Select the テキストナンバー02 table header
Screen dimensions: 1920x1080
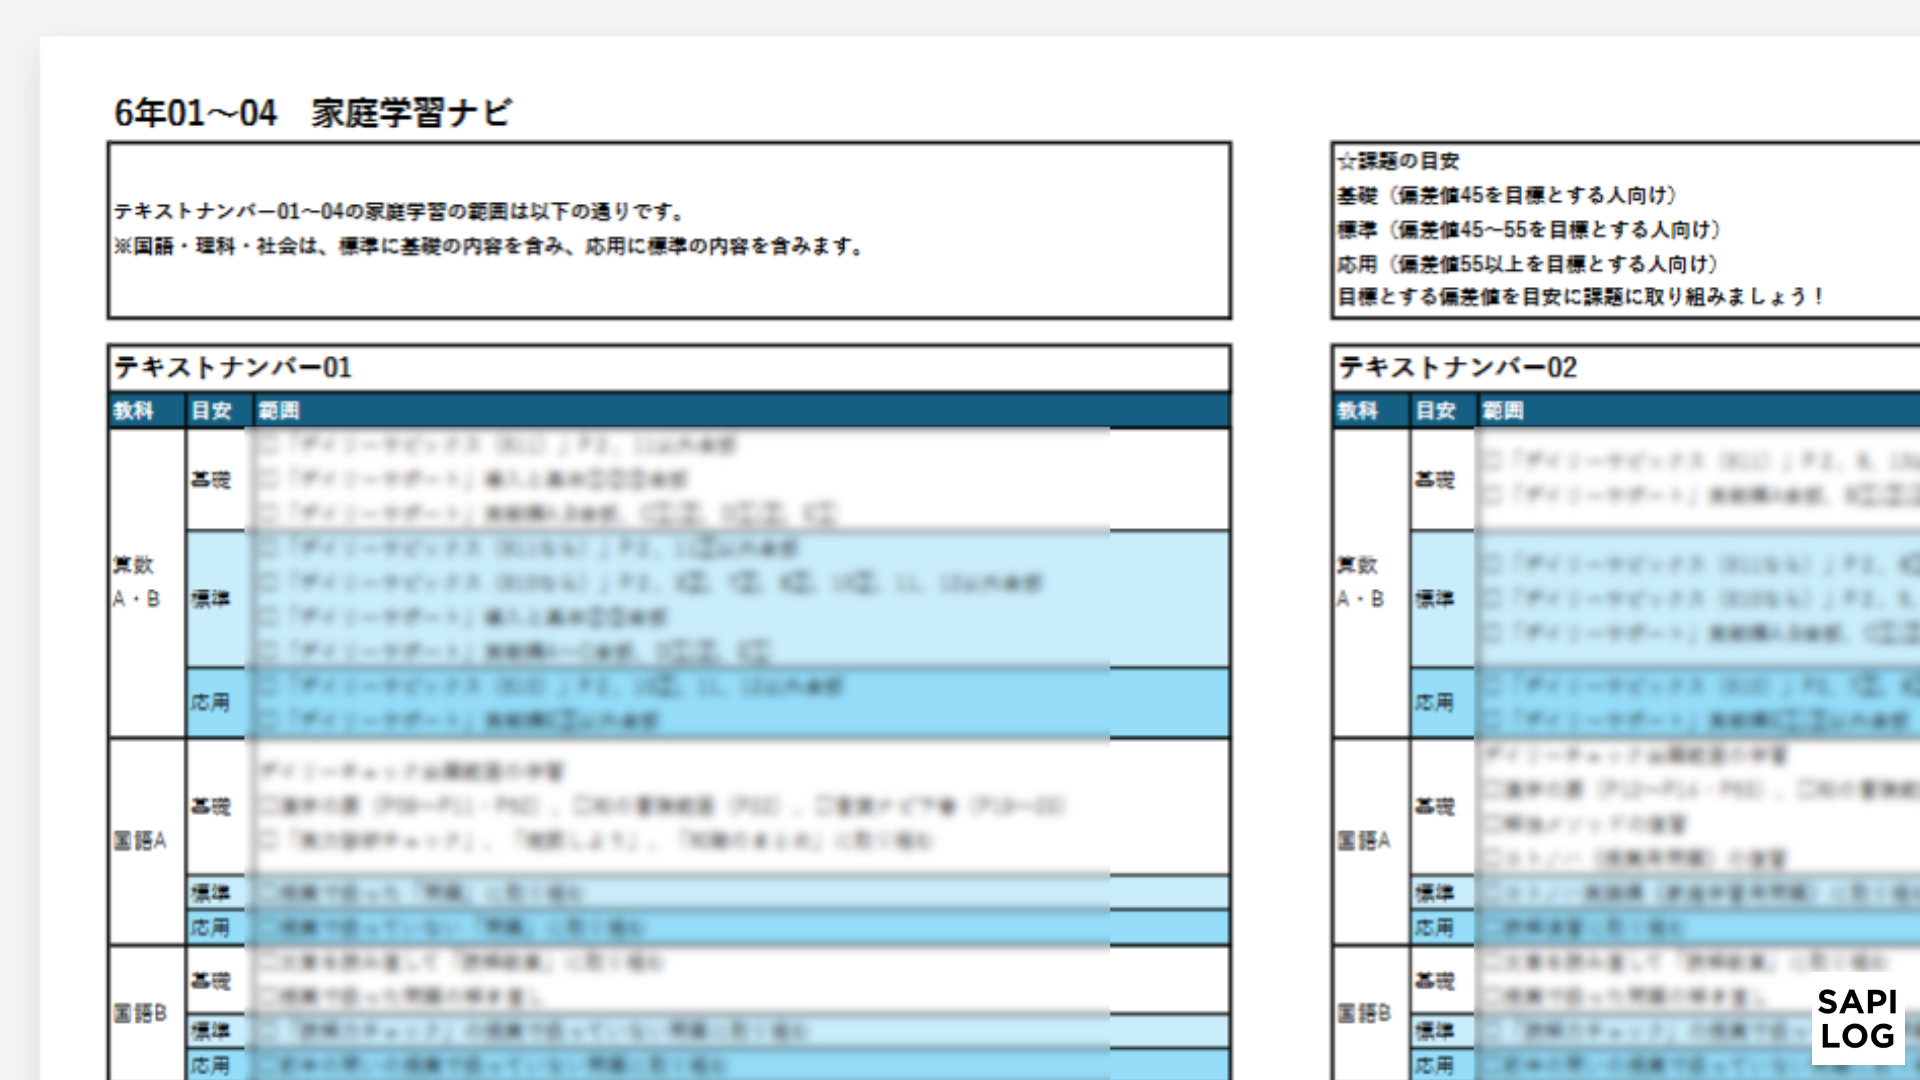click(x=1455, y=368)
